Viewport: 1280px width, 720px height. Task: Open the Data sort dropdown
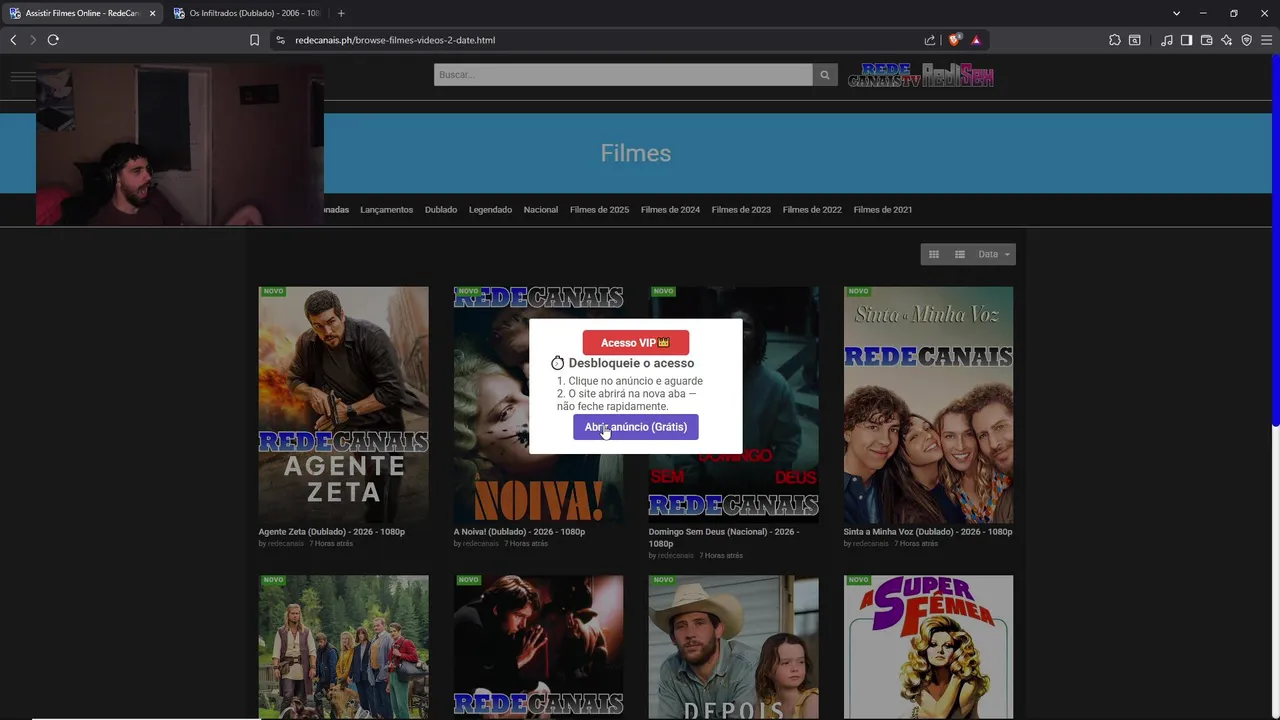tap(994, 254)
